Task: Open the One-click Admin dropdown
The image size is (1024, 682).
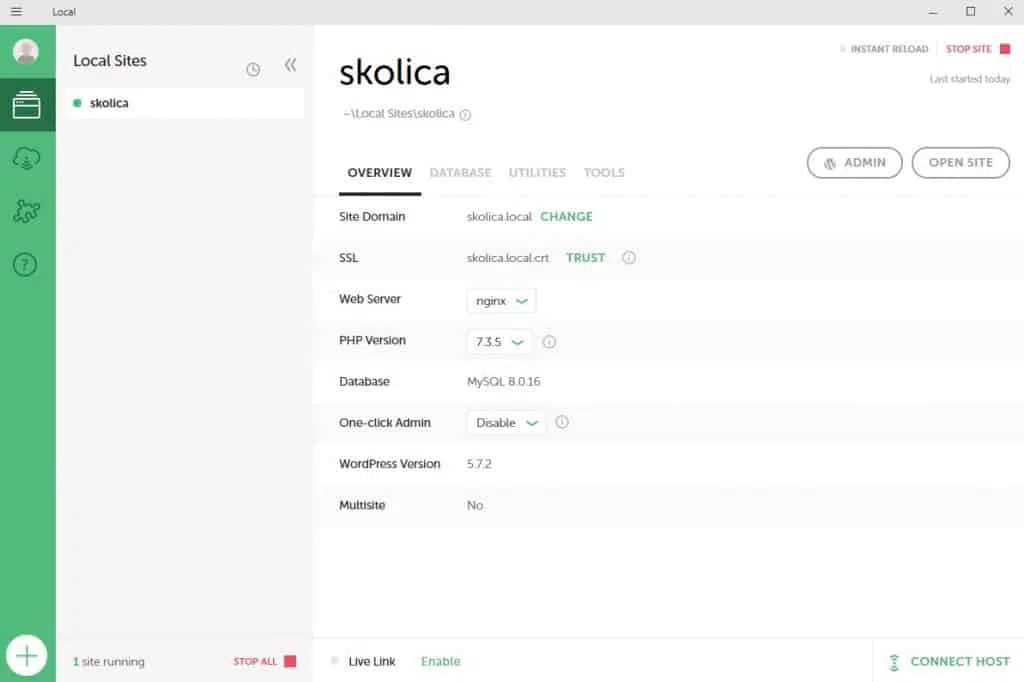Action: point(506,423)
